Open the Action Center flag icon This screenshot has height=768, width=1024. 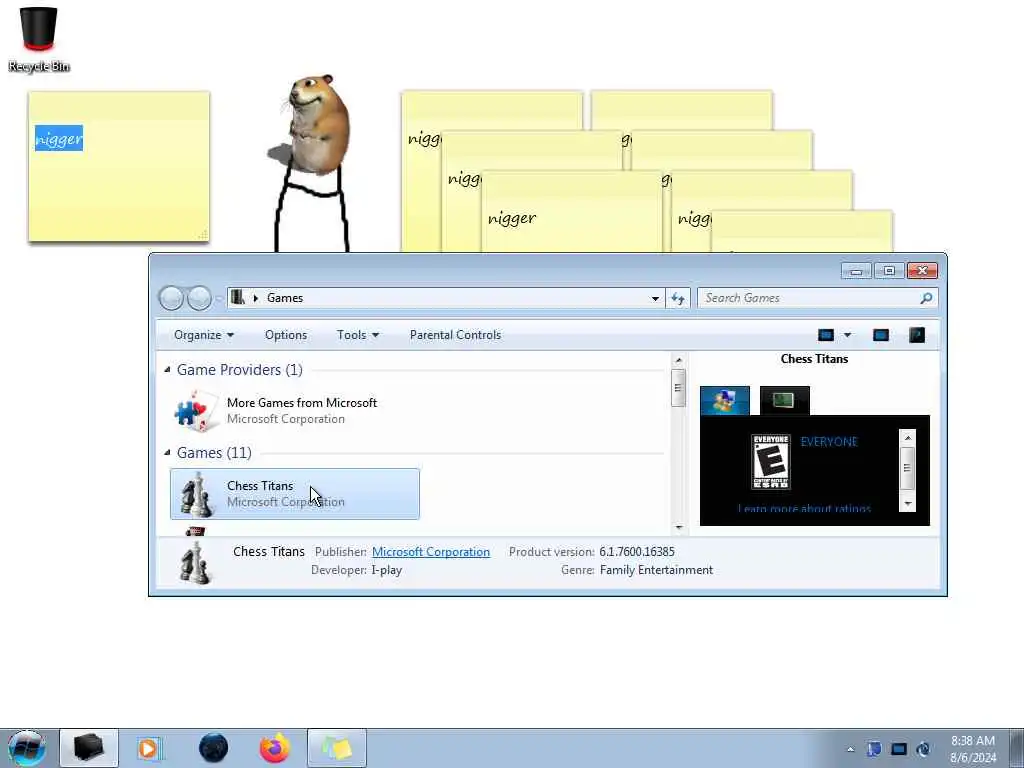pyautogui.click(x=874, y=749)
